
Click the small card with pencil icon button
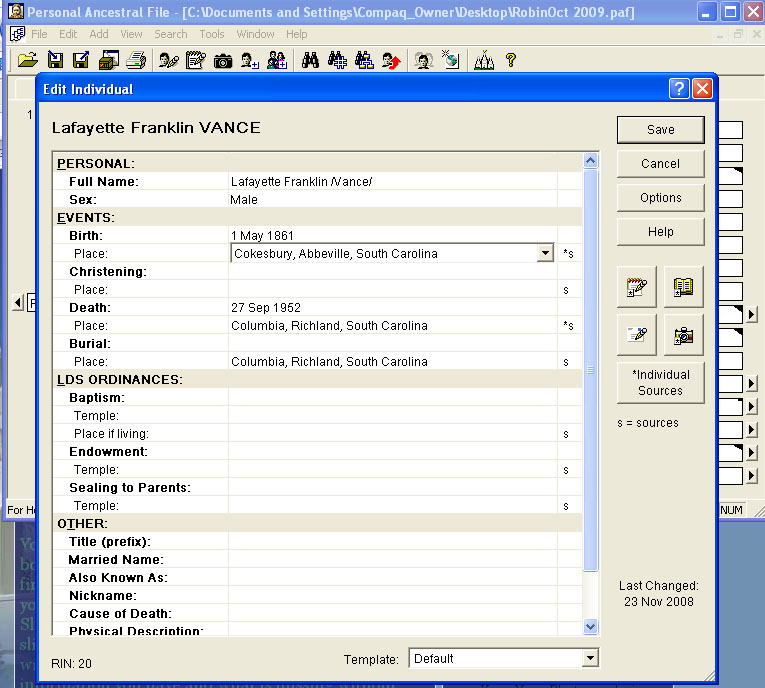pos(637,335)
